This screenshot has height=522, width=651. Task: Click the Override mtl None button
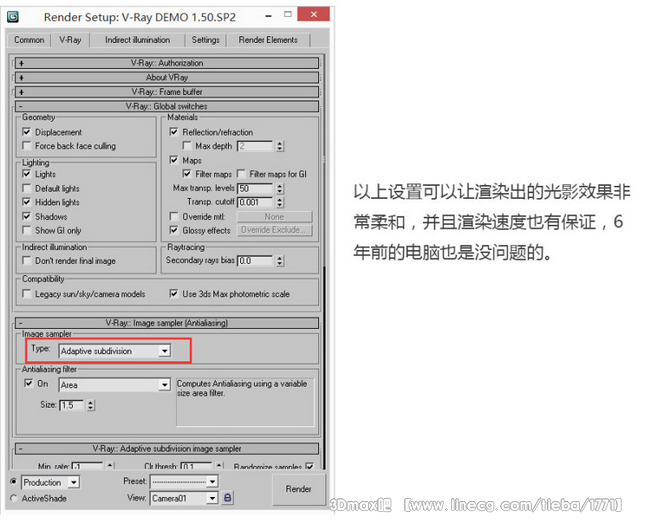click(274, 217)
